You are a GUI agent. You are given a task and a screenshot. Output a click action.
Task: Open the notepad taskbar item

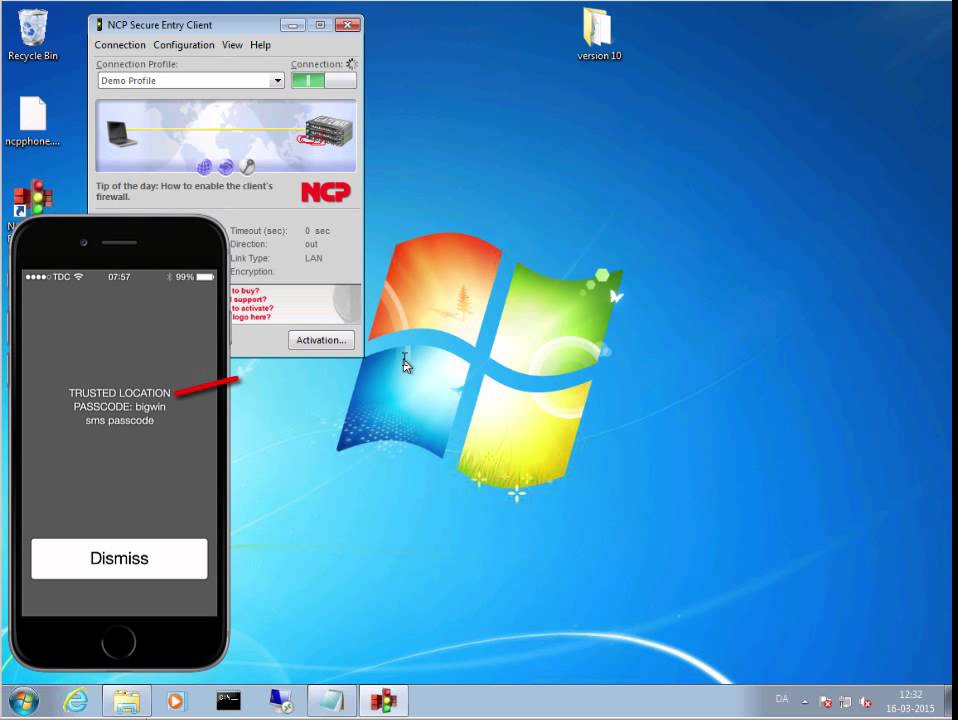[332, 701]
